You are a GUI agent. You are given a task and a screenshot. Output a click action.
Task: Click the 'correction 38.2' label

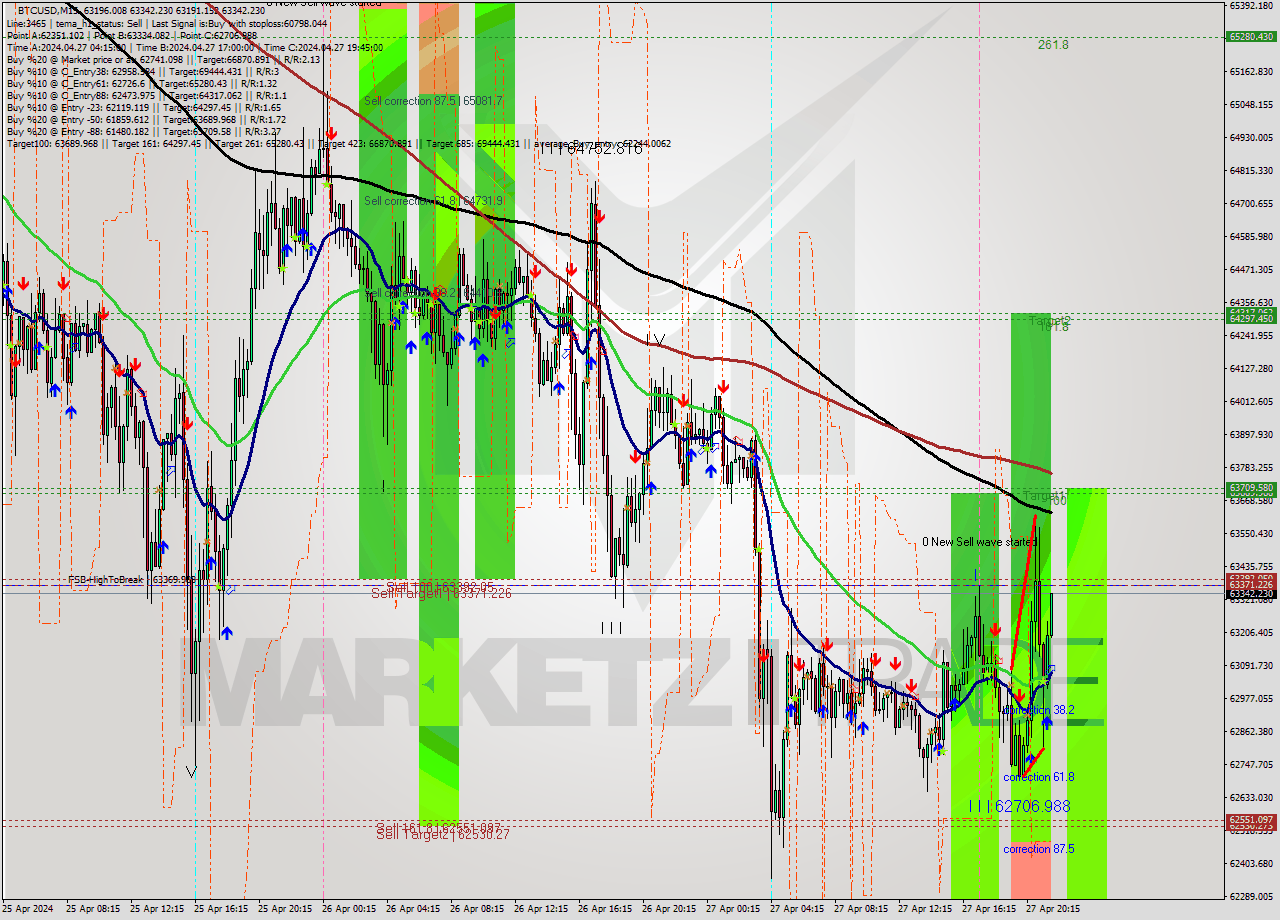(1038, 710)
